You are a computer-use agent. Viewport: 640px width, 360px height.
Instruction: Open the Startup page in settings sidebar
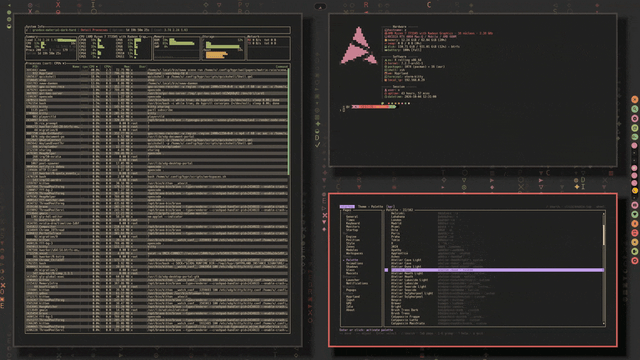tap(352, 230)
